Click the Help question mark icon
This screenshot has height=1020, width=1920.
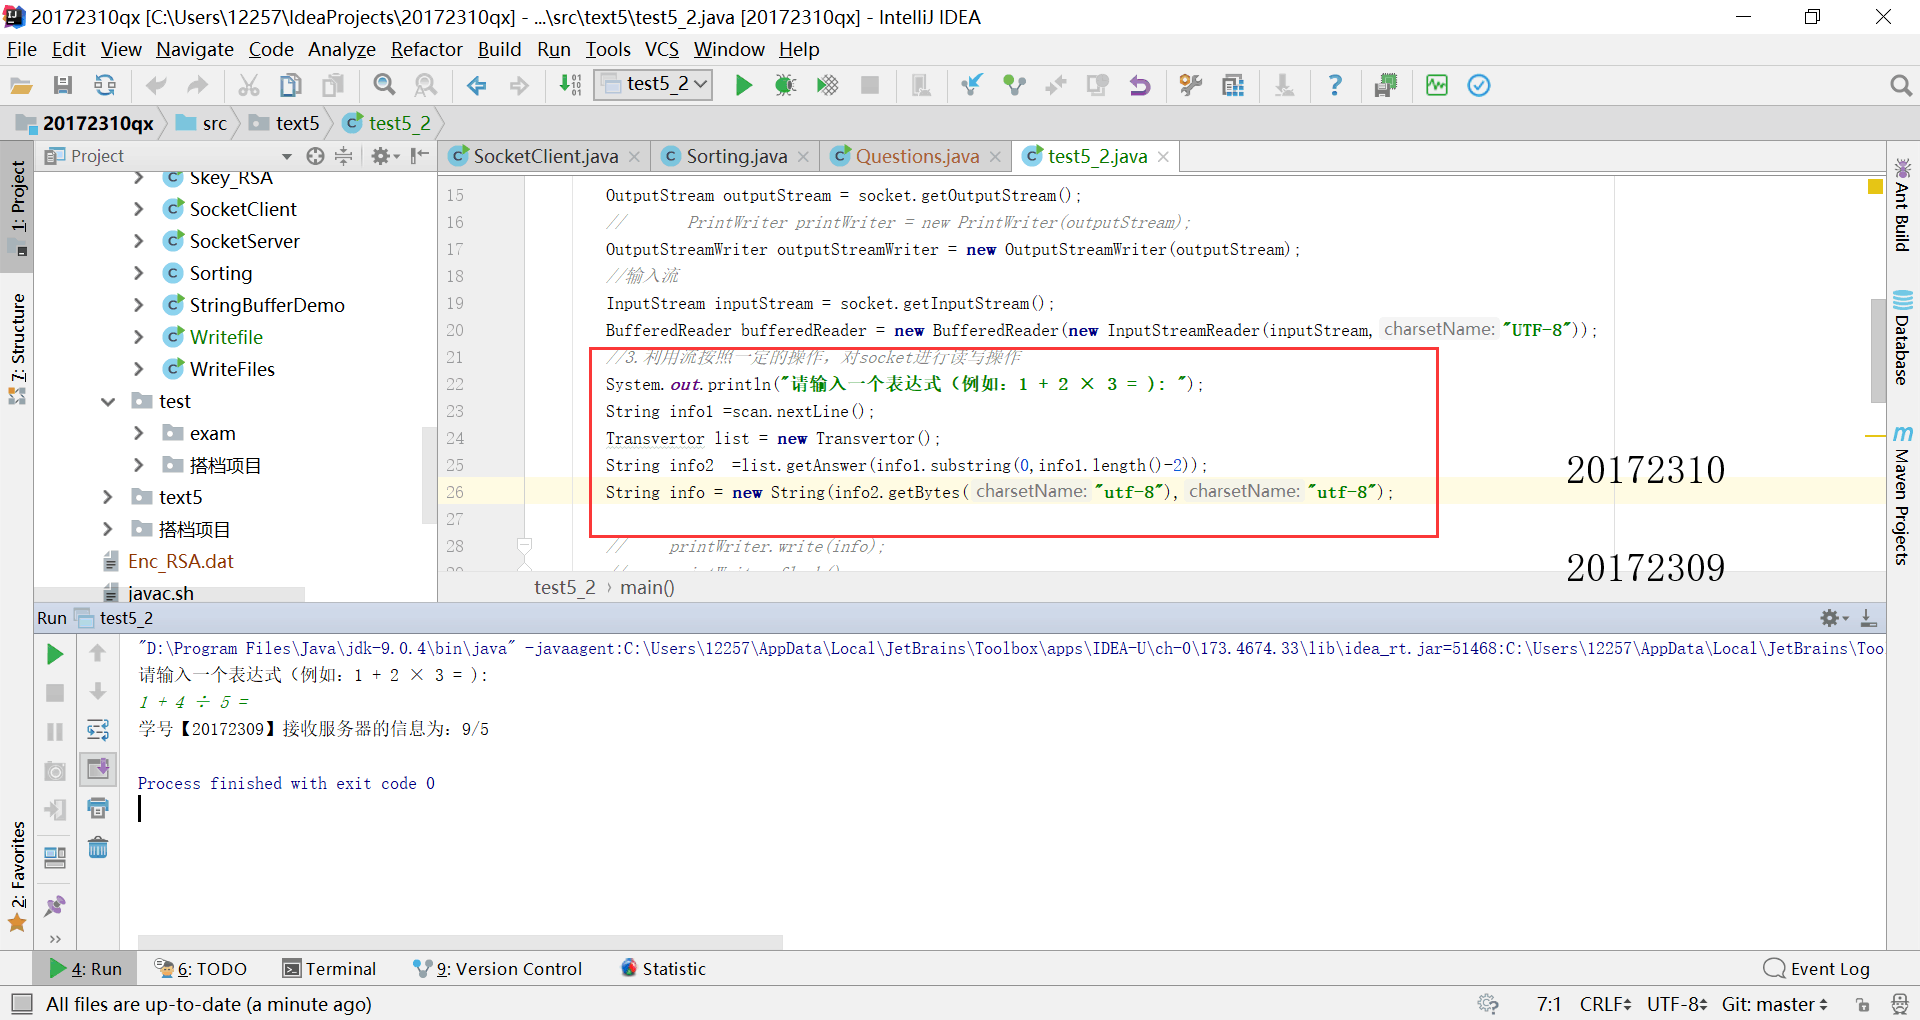(1335, 86)
